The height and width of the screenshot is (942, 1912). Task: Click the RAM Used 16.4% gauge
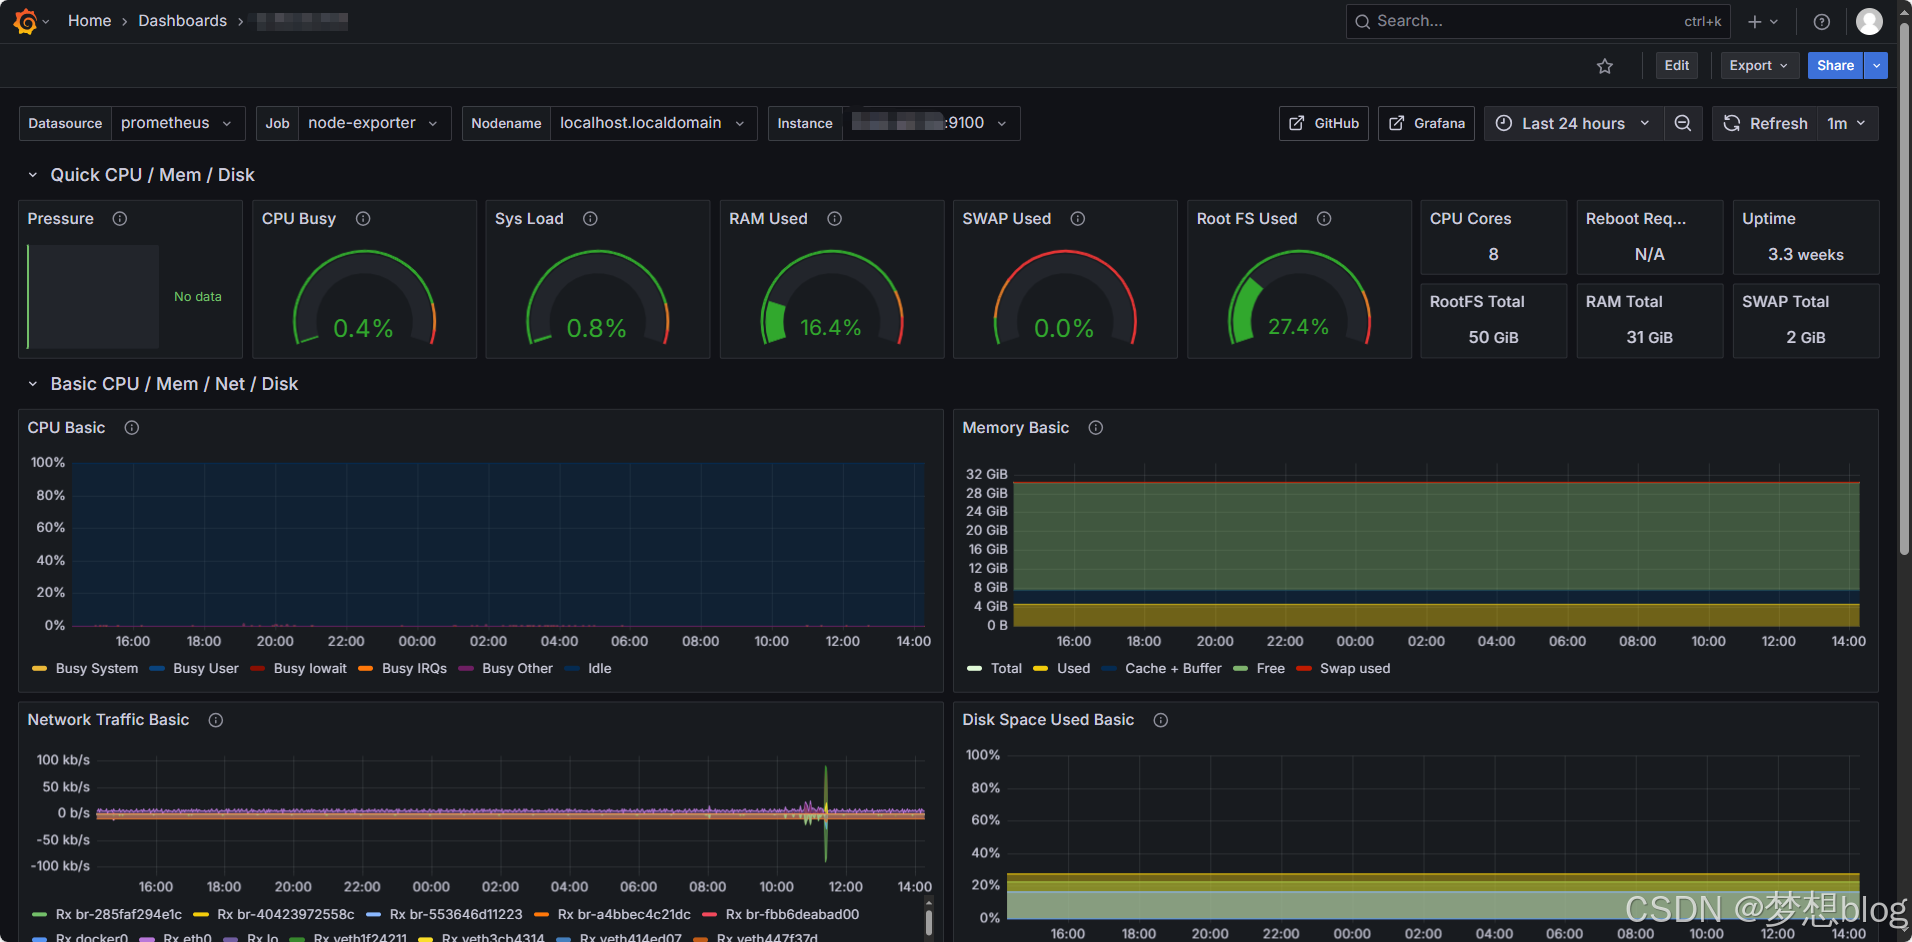pos(832,298)
